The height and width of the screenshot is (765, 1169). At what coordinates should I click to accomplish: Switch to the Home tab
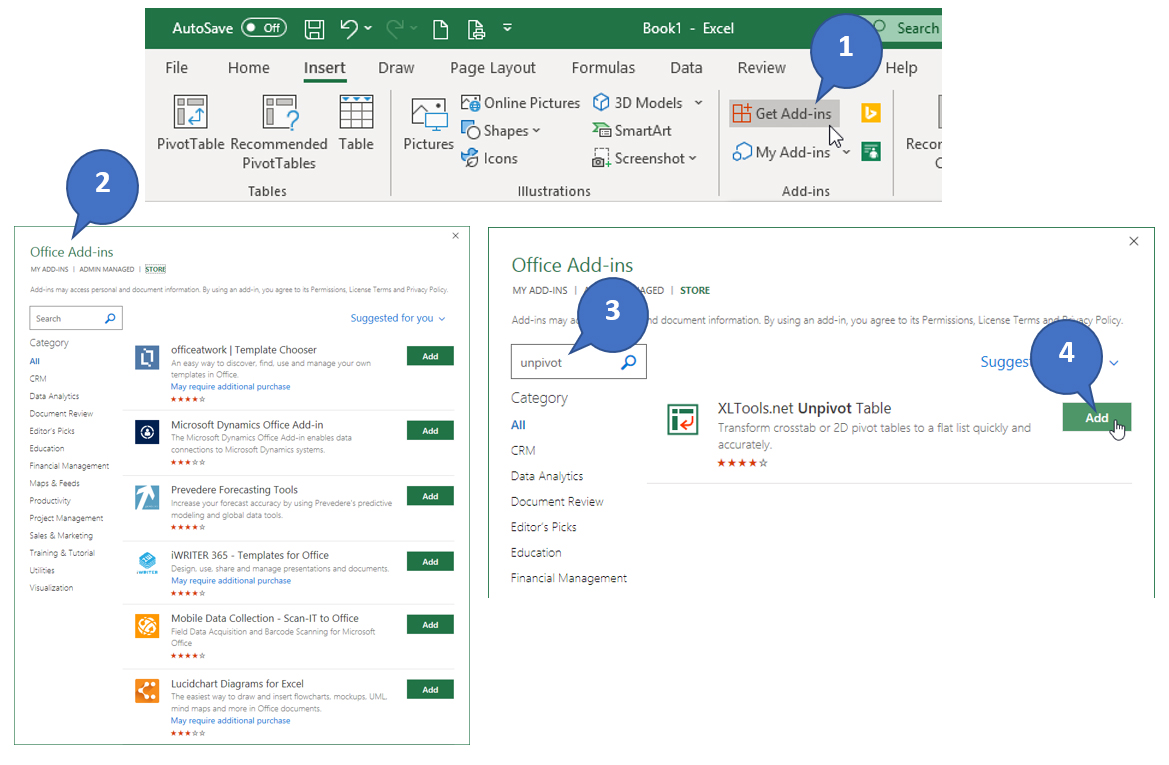pyautogui.click(x=248, y=68)
